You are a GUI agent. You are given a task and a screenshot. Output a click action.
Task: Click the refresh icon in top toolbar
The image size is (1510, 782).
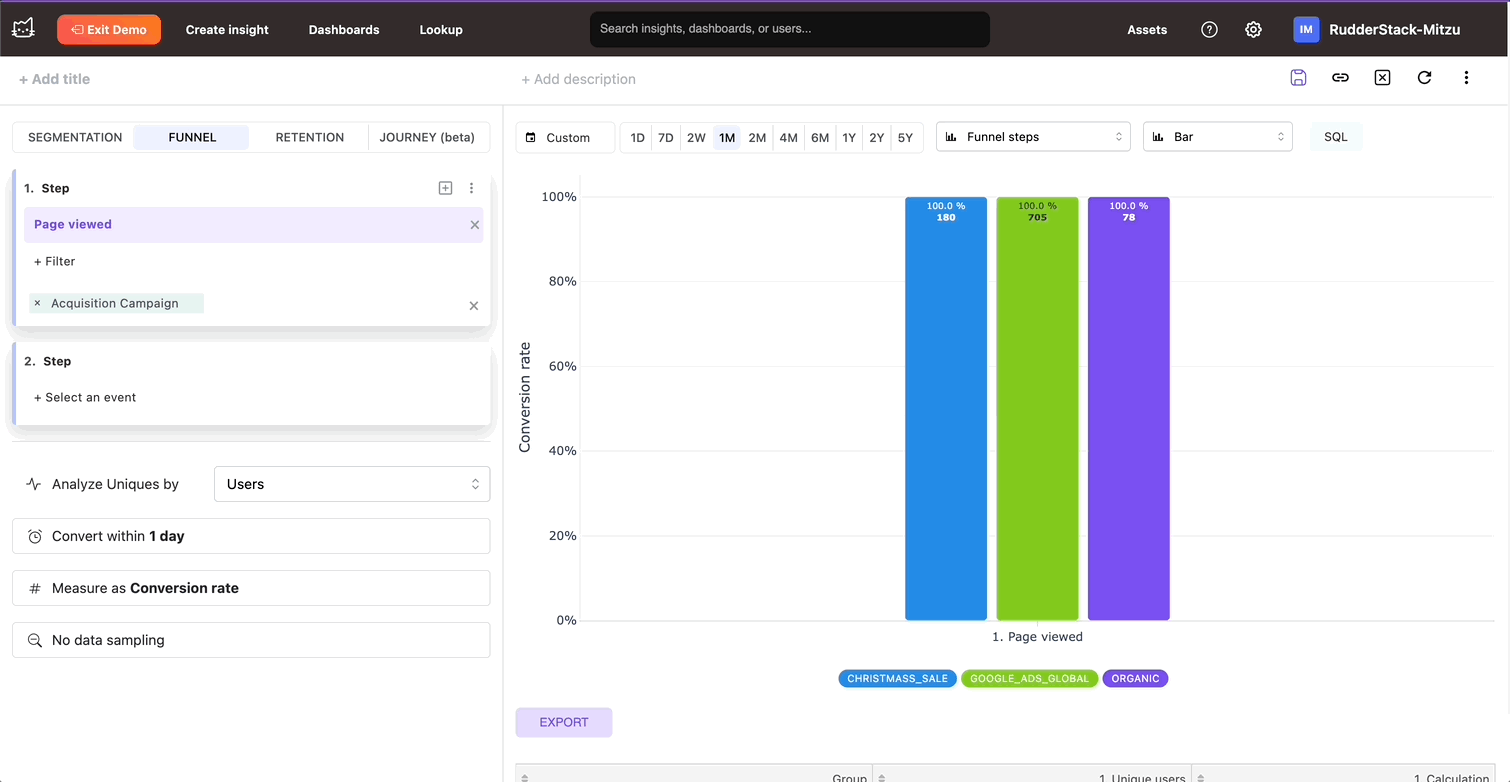point(1424,78)
